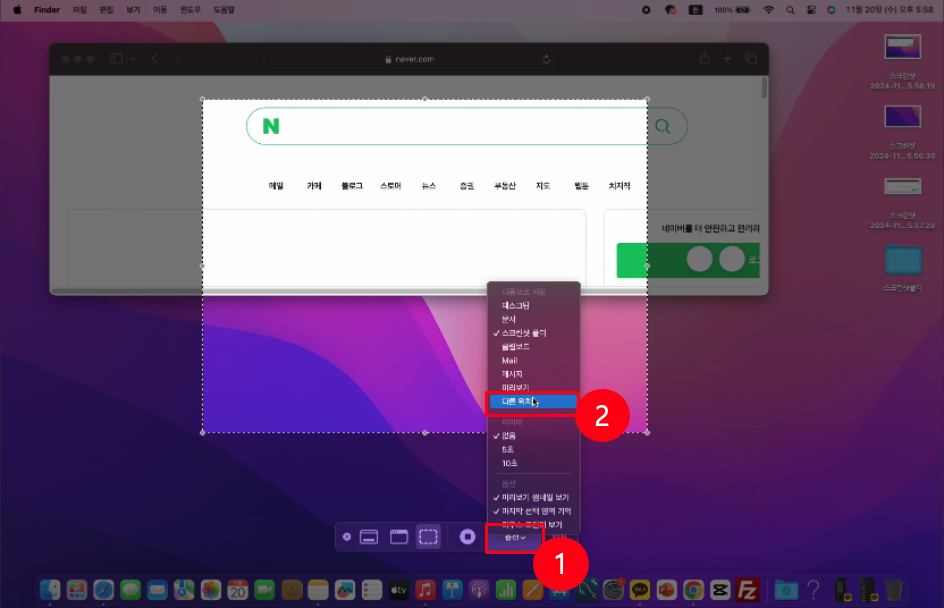The height and width of the screenshot is (608, 944).
Task: Select 스크린샷폴더 folder on desktop
Action: pos(902,267)
